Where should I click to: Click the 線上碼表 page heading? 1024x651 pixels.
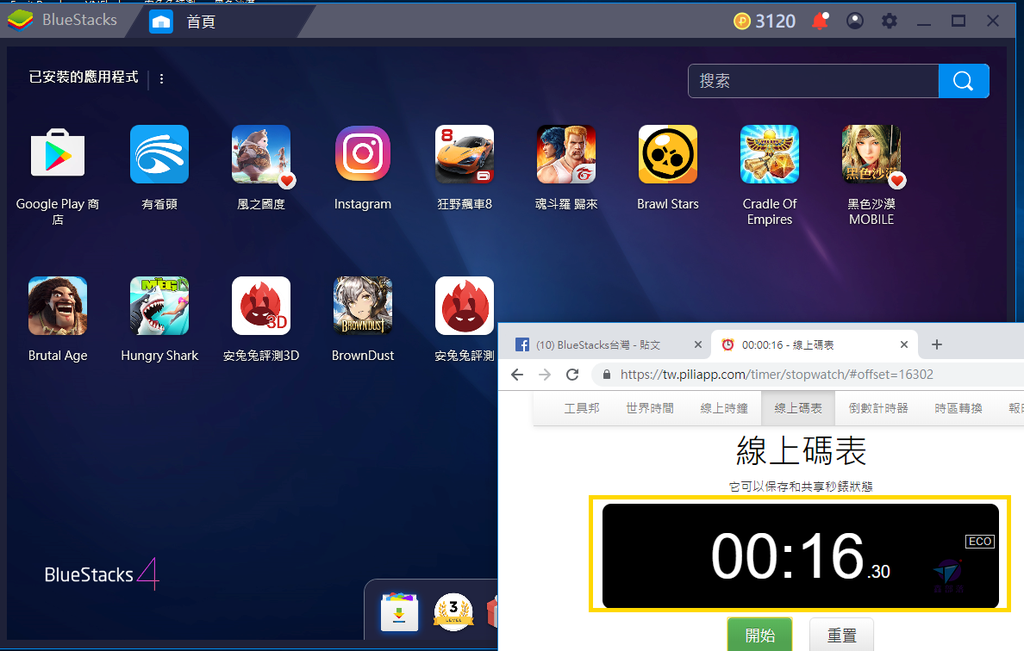(x=801, y=451)
